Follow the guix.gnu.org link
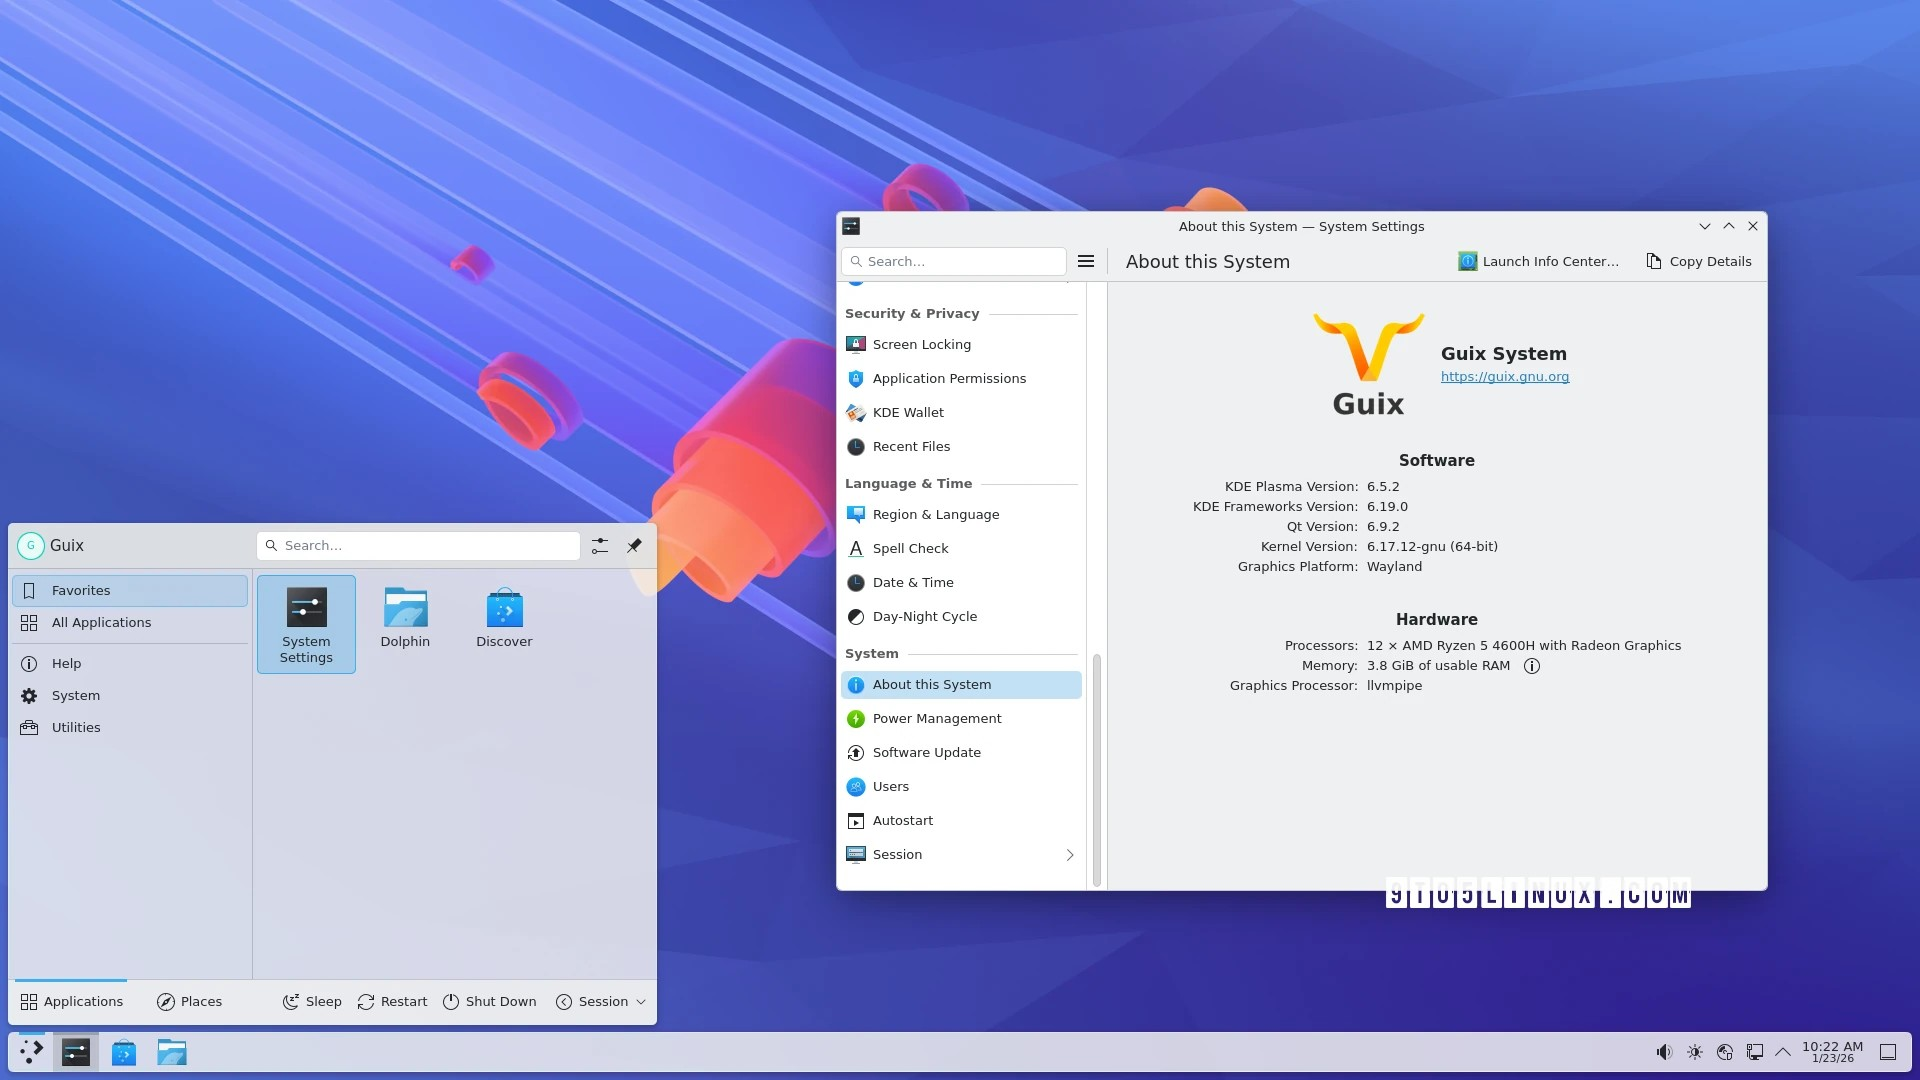The height and width of the screenshot is (1080, 1920). click(x=1504, y=377)
